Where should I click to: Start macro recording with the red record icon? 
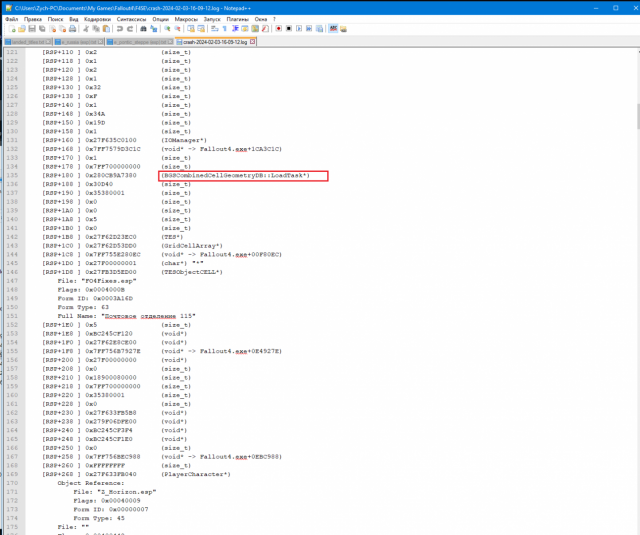(278, 29)
